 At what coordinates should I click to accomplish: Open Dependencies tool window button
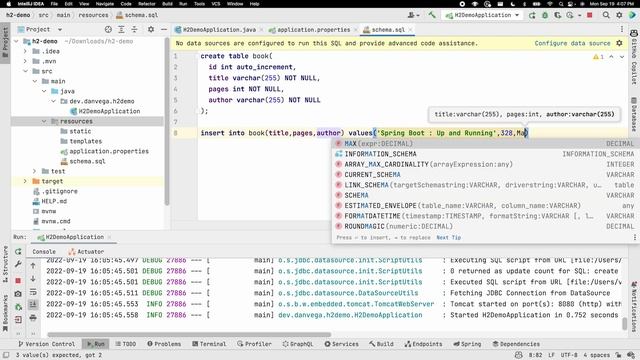pos(516,344)
